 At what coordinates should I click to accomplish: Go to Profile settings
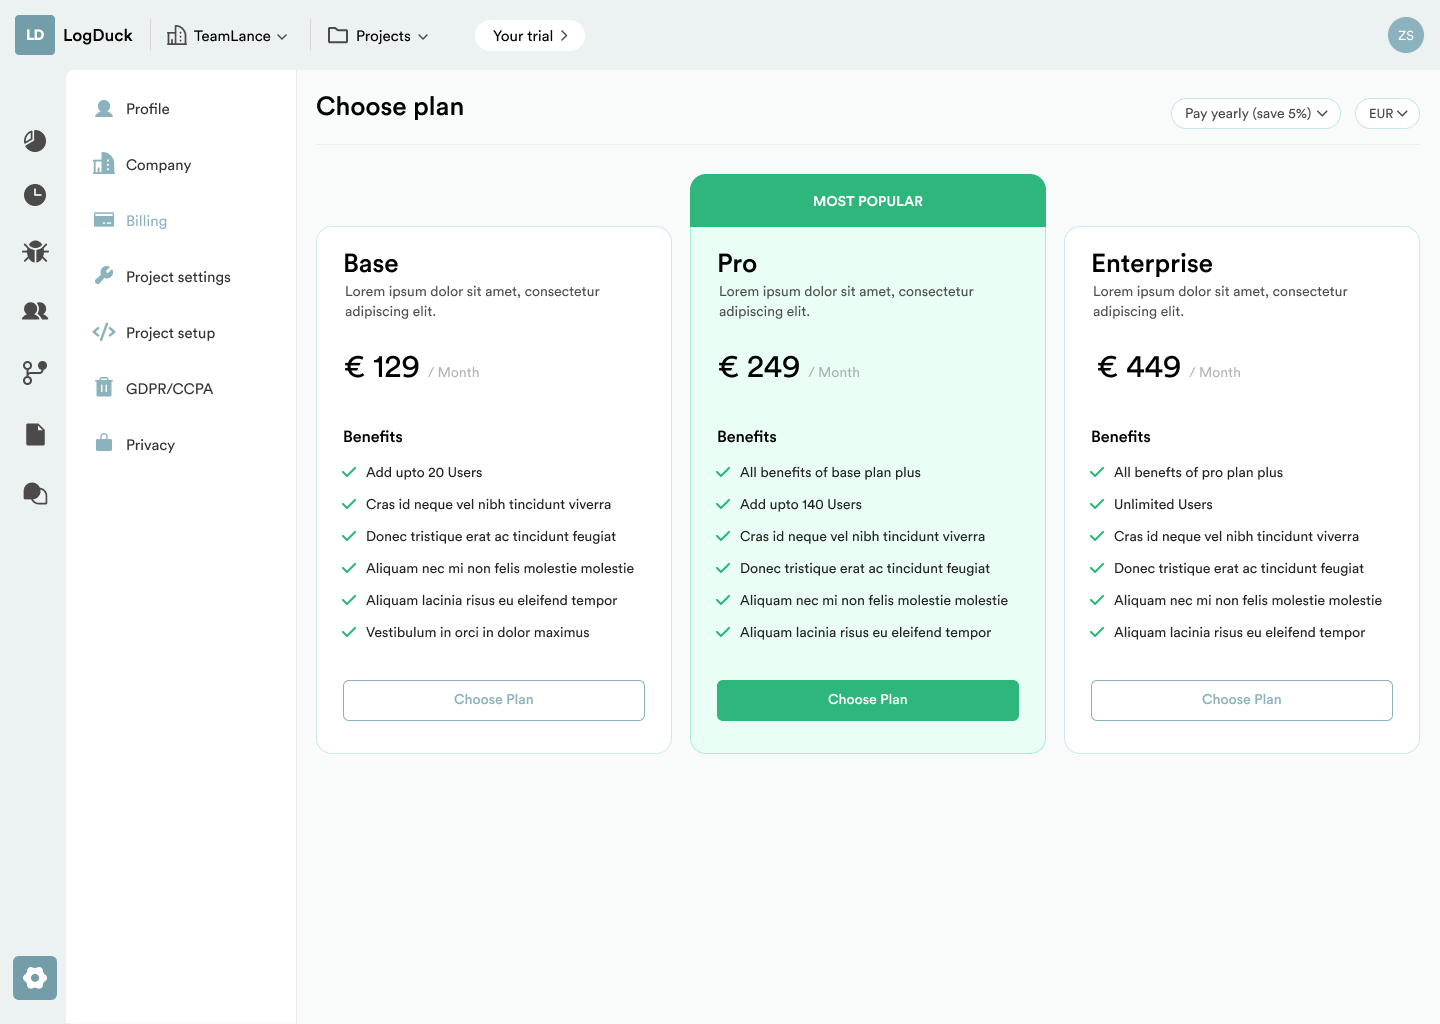(x=147, y=109)
